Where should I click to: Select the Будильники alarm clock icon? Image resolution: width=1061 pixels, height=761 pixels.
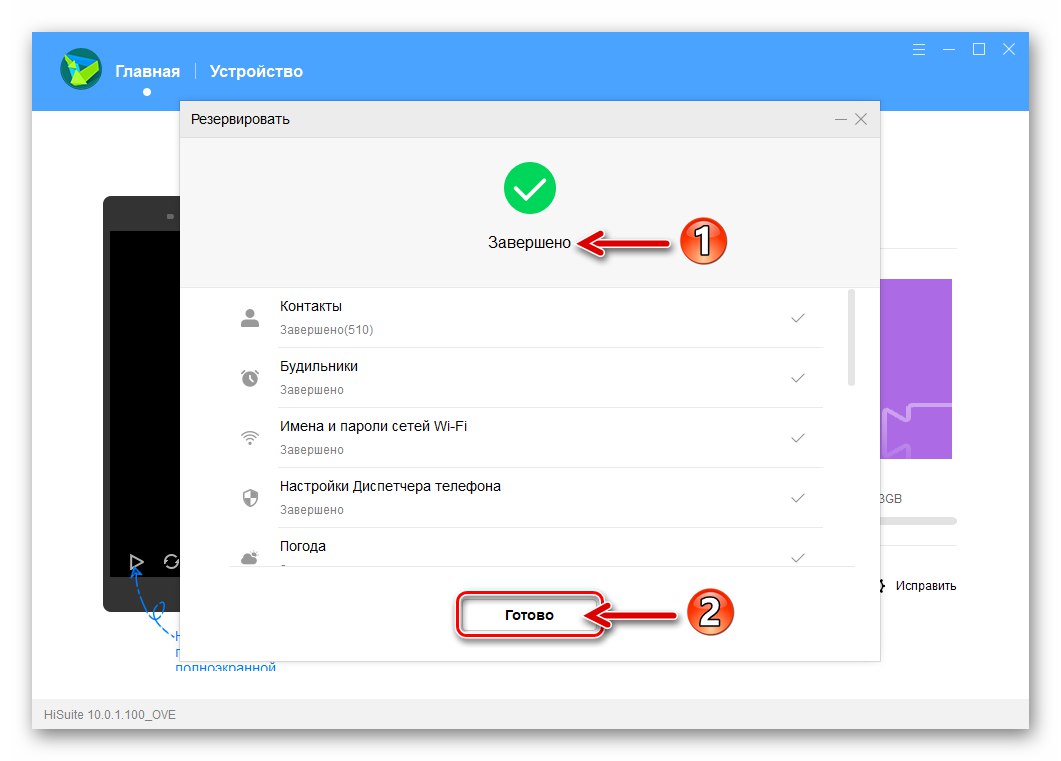tap(250, 377)
